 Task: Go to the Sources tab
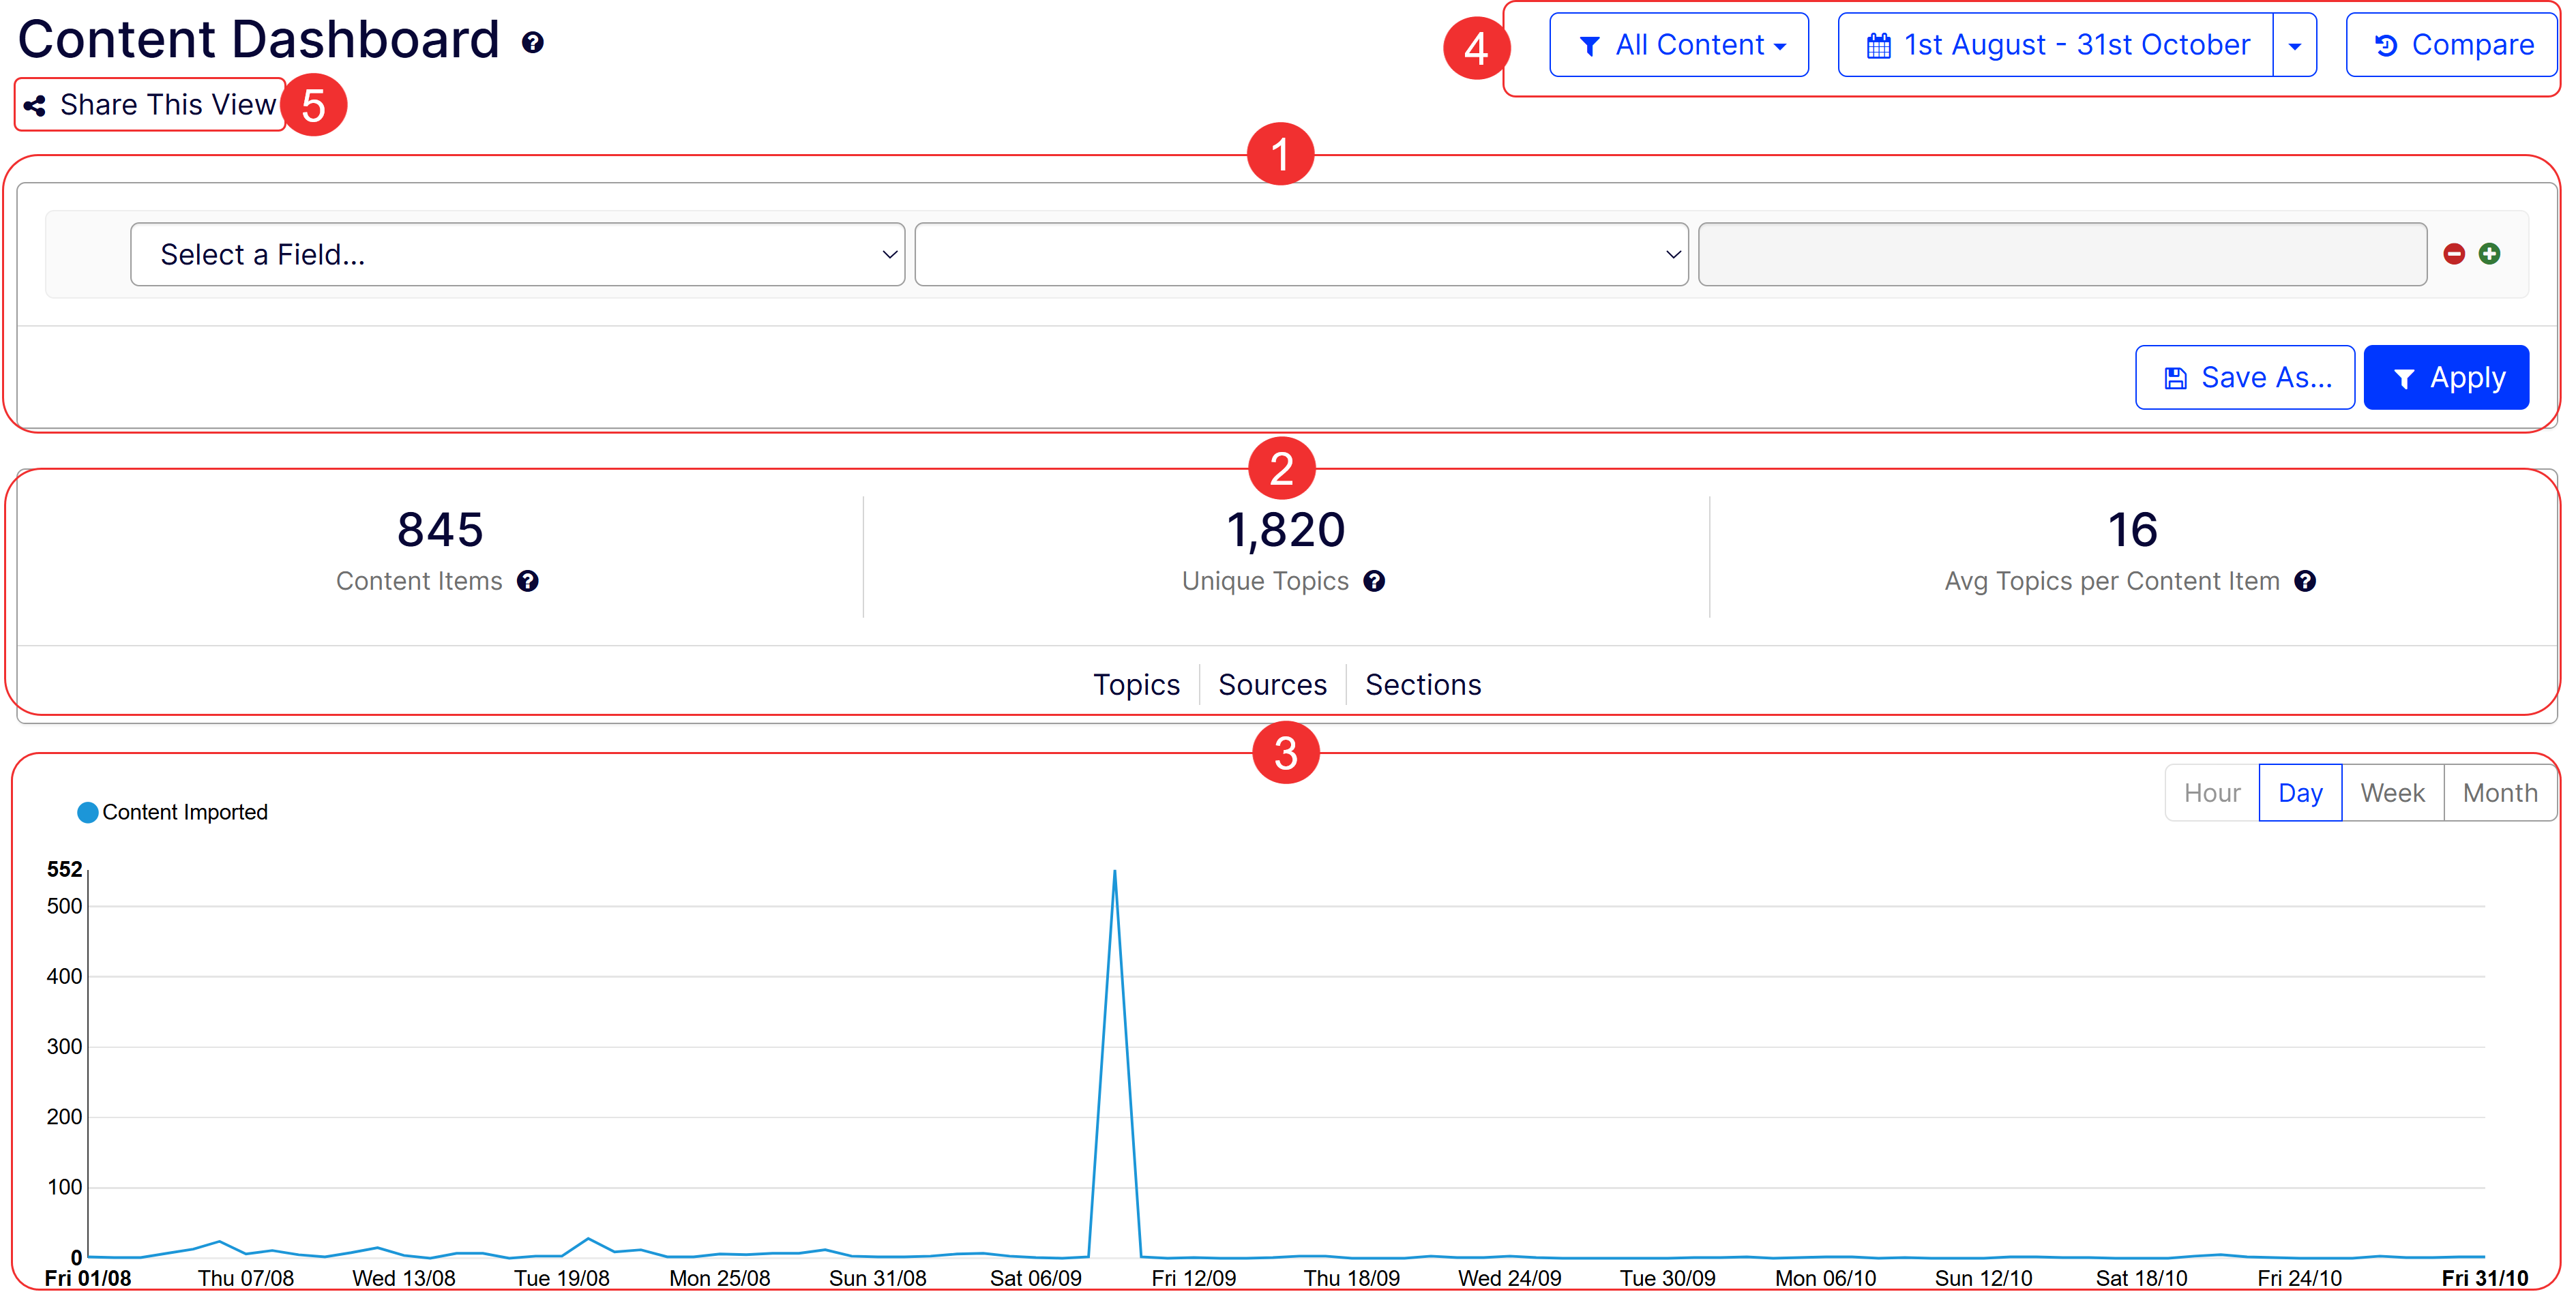click(1272, 685)
